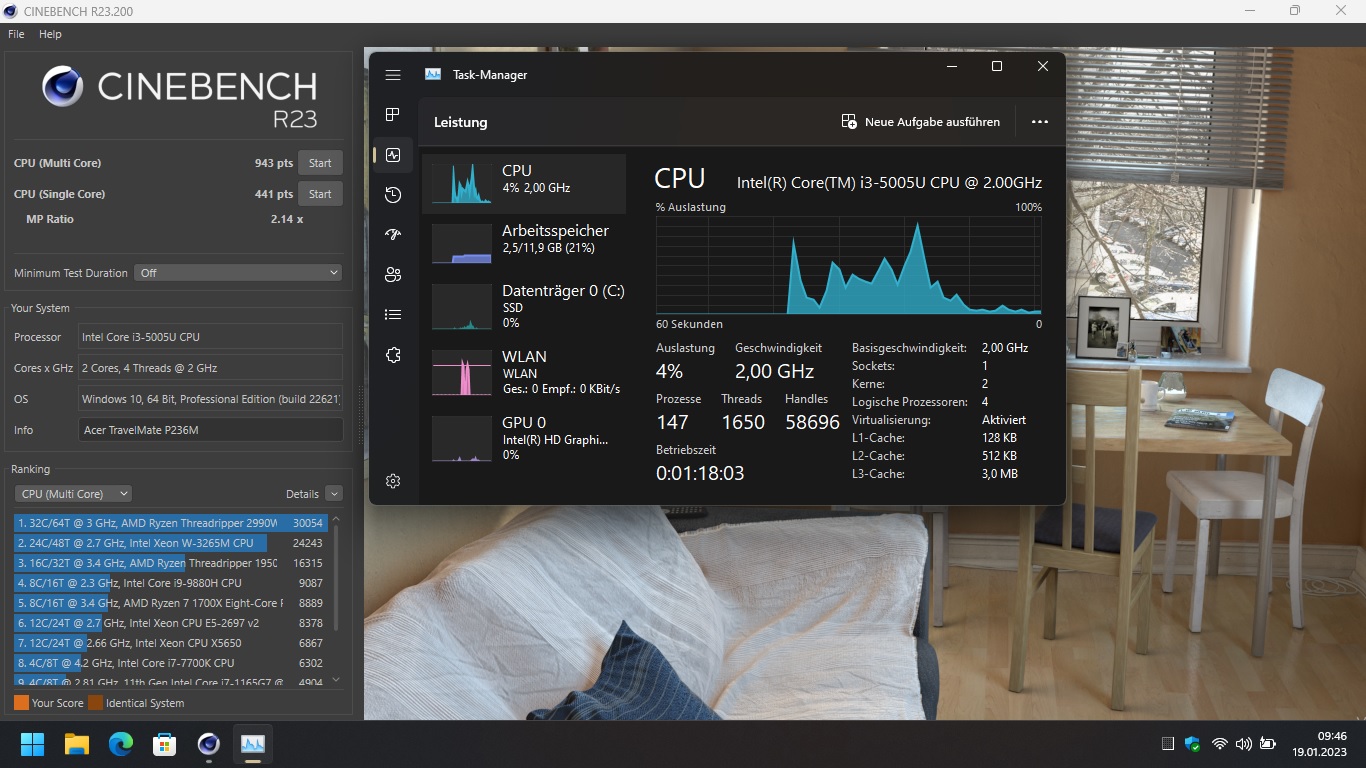Select the AMD Ryzen 7 1700X ranking row
This screenshot has width=1366, height=768.
171,603
